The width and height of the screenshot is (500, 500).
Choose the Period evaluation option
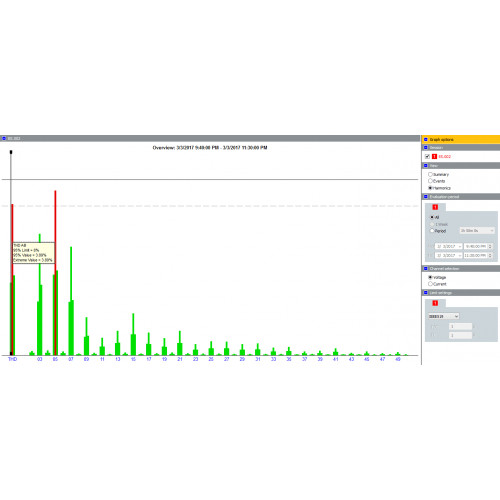point(432,231)
